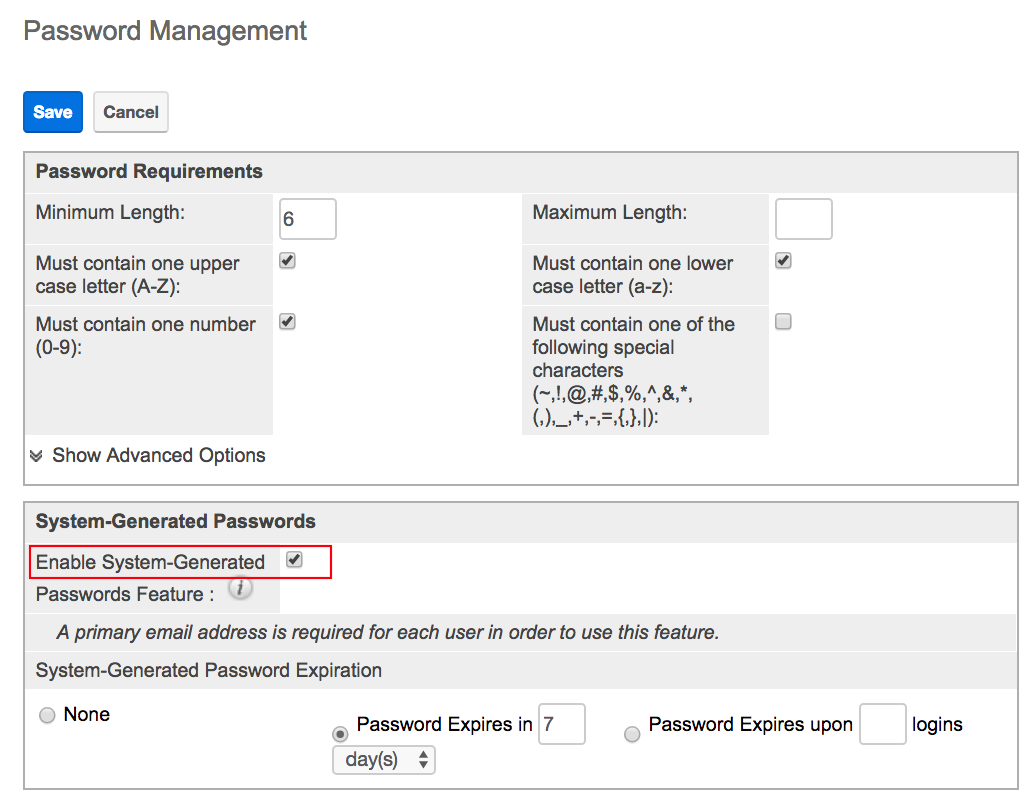Select Password Expires upon logins radio button
The image size is (1036, 800).
coord(632,734)
